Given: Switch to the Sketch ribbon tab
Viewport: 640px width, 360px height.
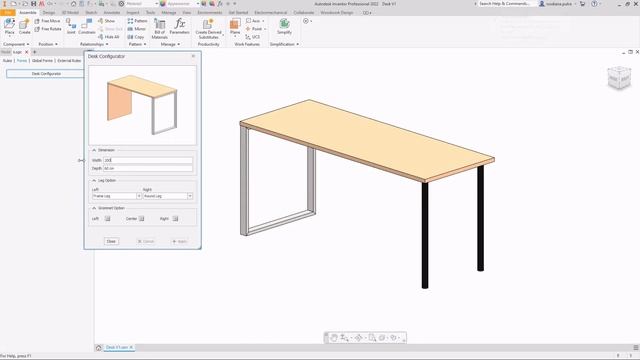Looking at the screenshot, I should pos(91,13).
